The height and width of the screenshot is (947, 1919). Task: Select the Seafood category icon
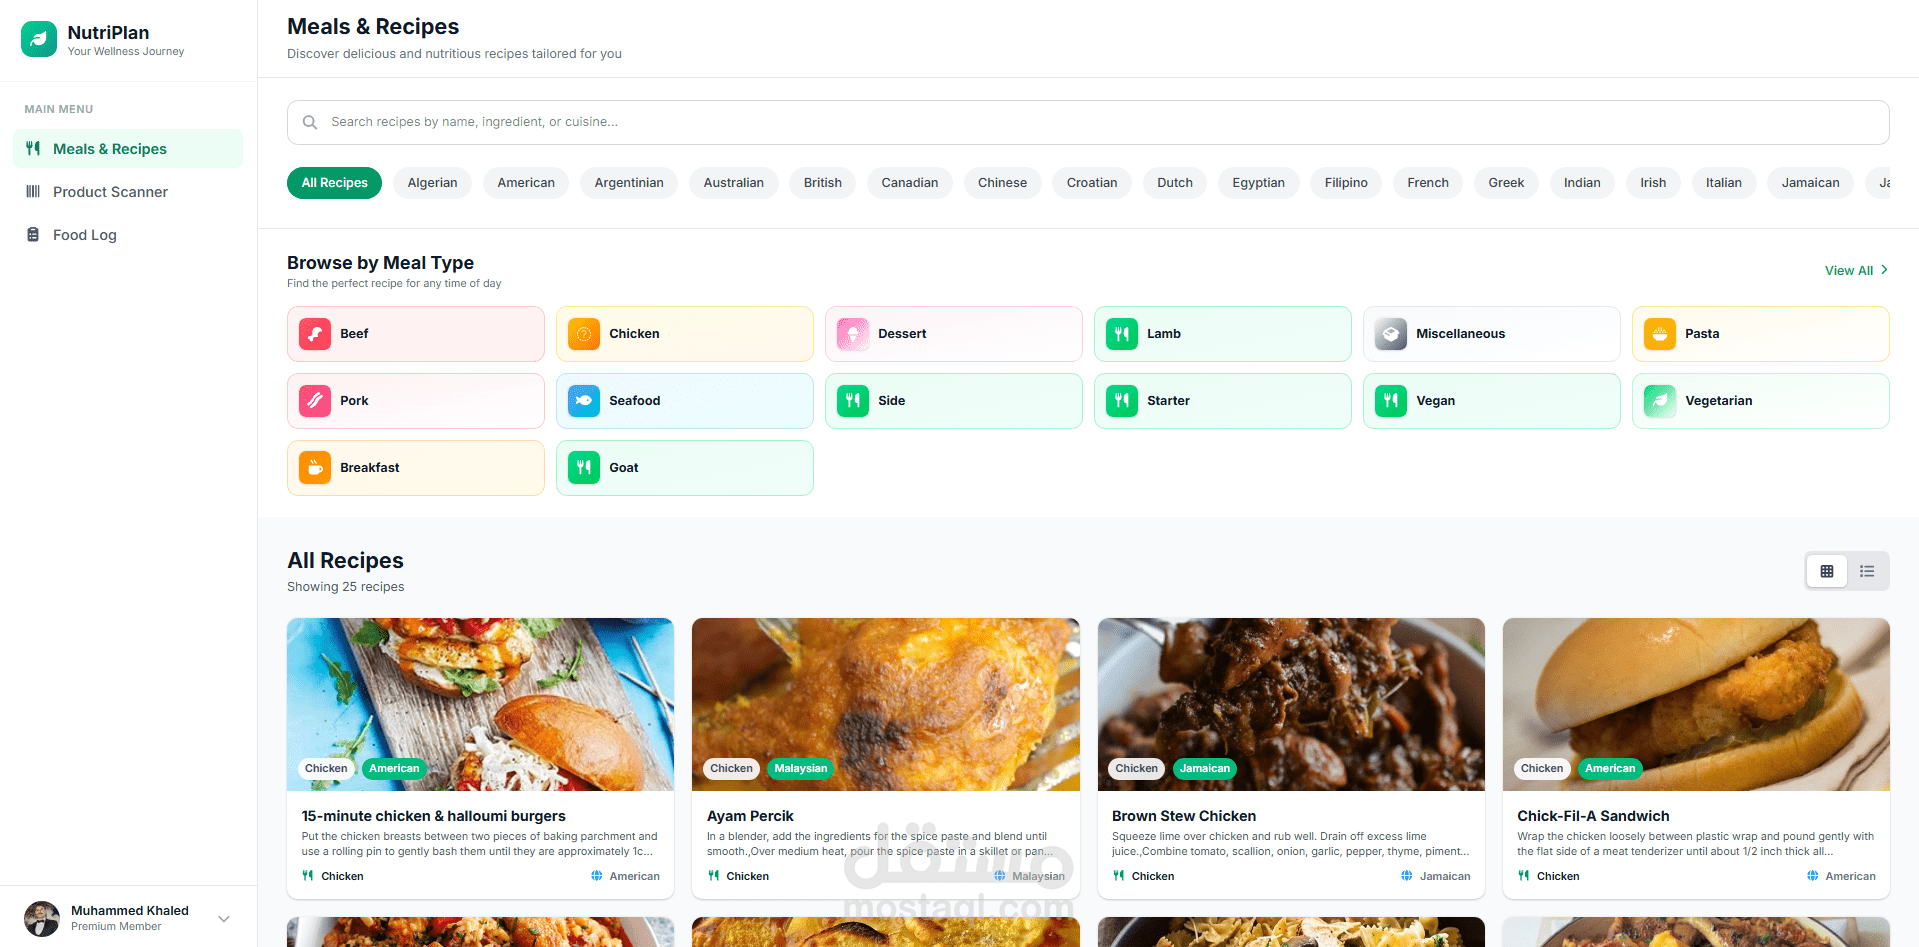click(583, 400)
